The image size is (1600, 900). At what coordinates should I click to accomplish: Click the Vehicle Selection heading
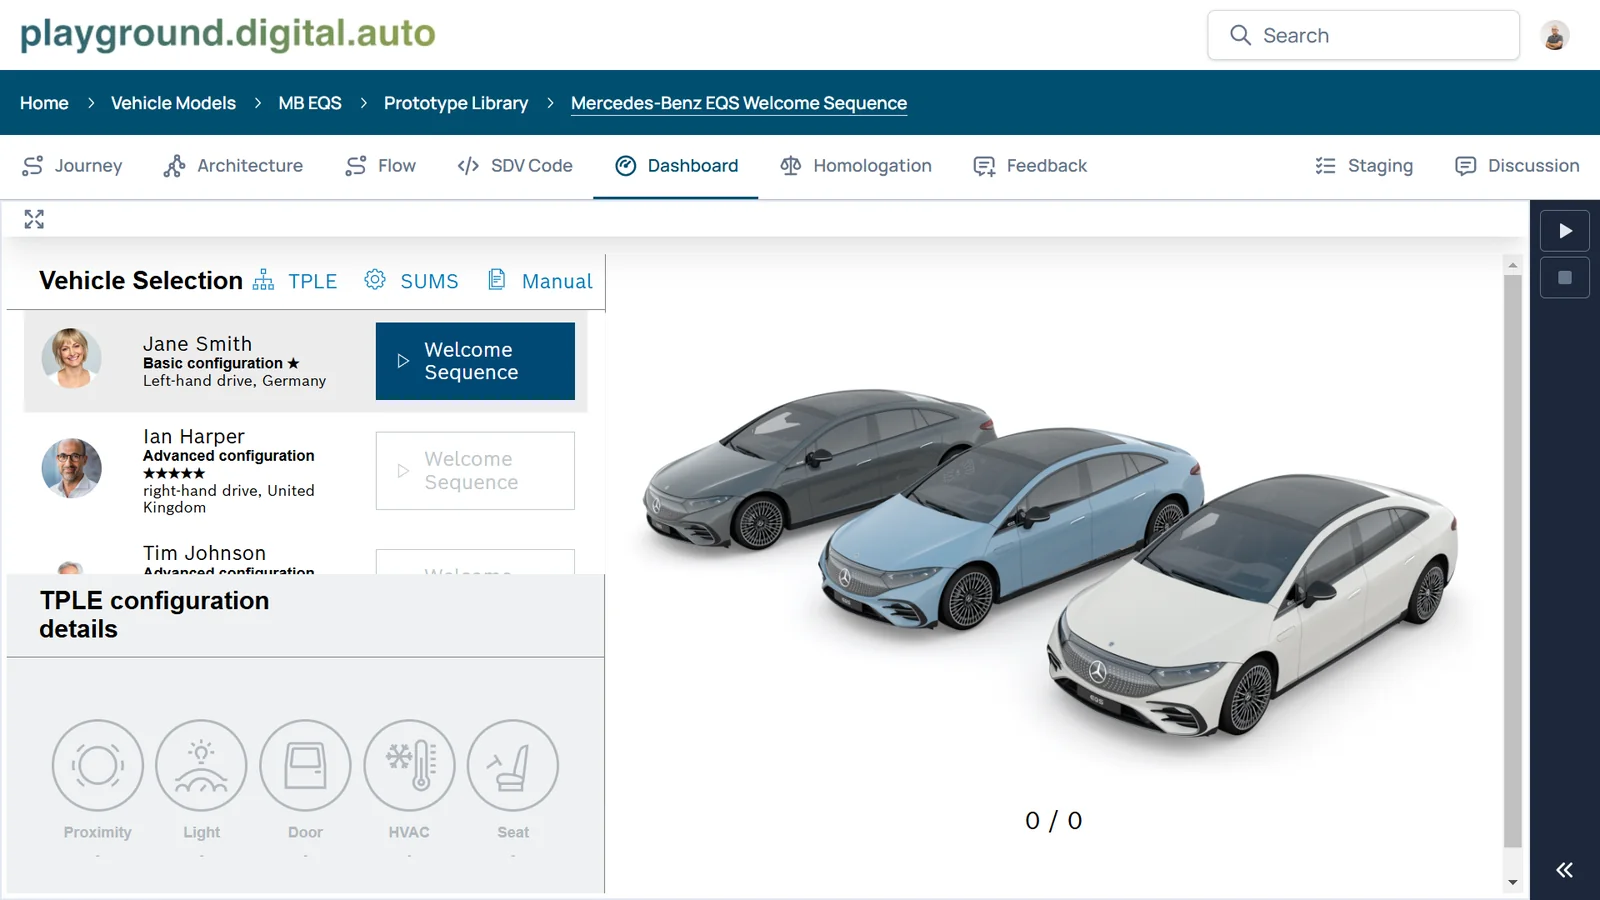point(141,281)
